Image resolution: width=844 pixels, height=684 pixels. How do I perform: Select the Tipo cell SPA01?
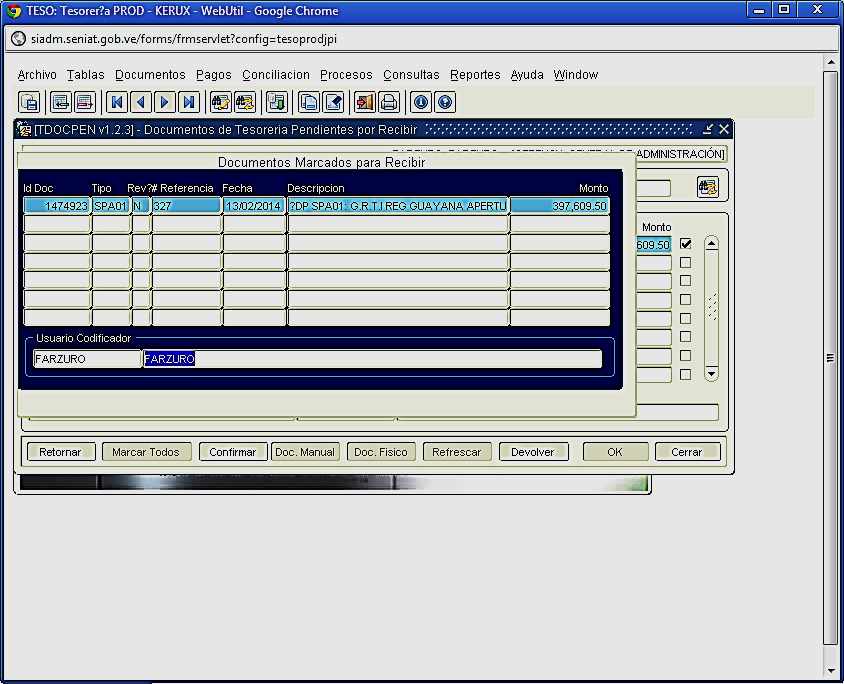tap(111, 206)
